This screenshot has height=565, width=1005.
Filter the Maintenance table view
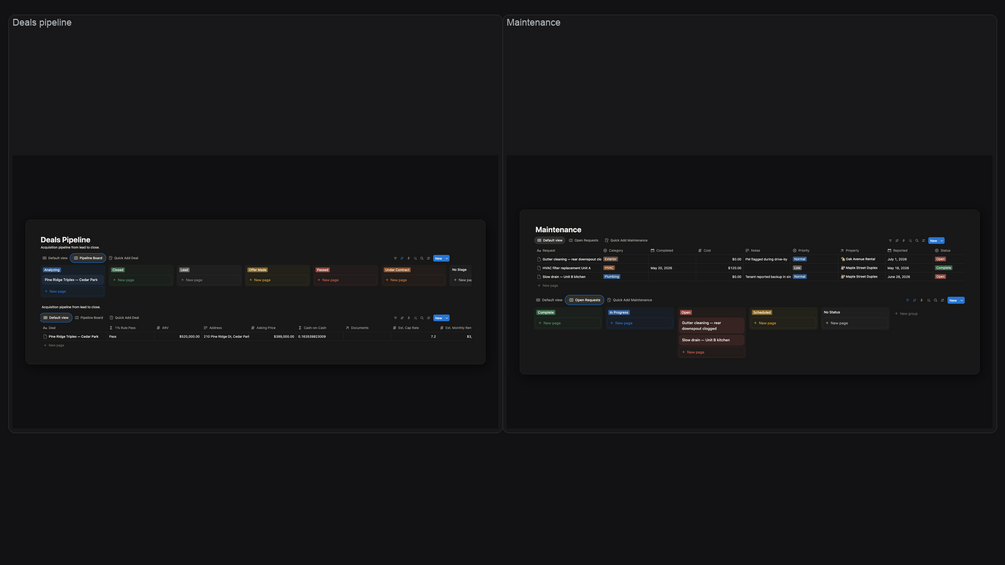[890, 241]
